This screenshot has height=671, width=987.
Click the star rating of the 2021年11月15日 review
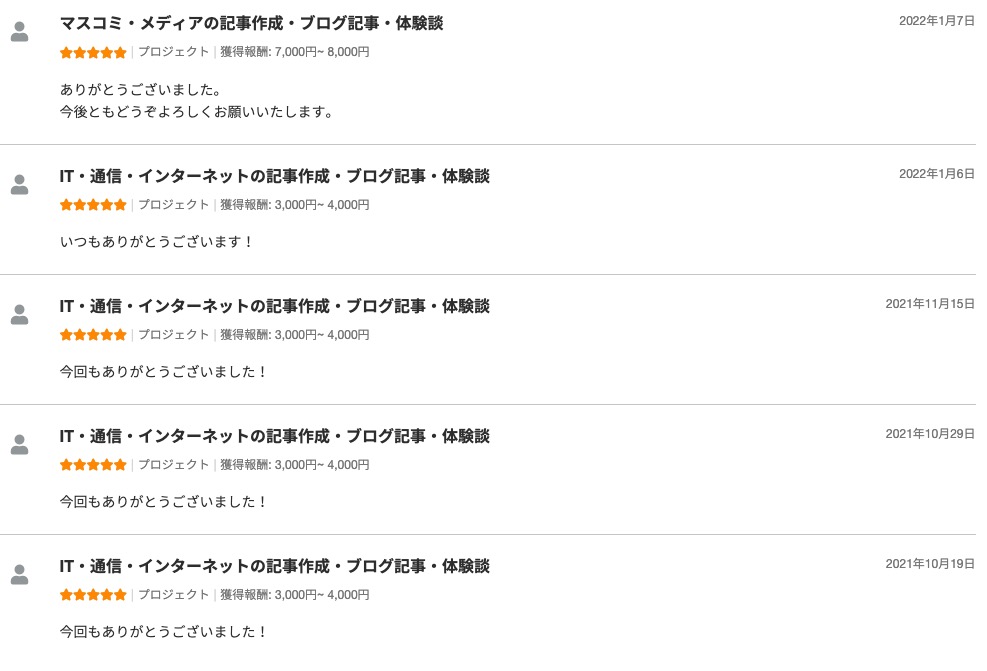click(93, 335)
